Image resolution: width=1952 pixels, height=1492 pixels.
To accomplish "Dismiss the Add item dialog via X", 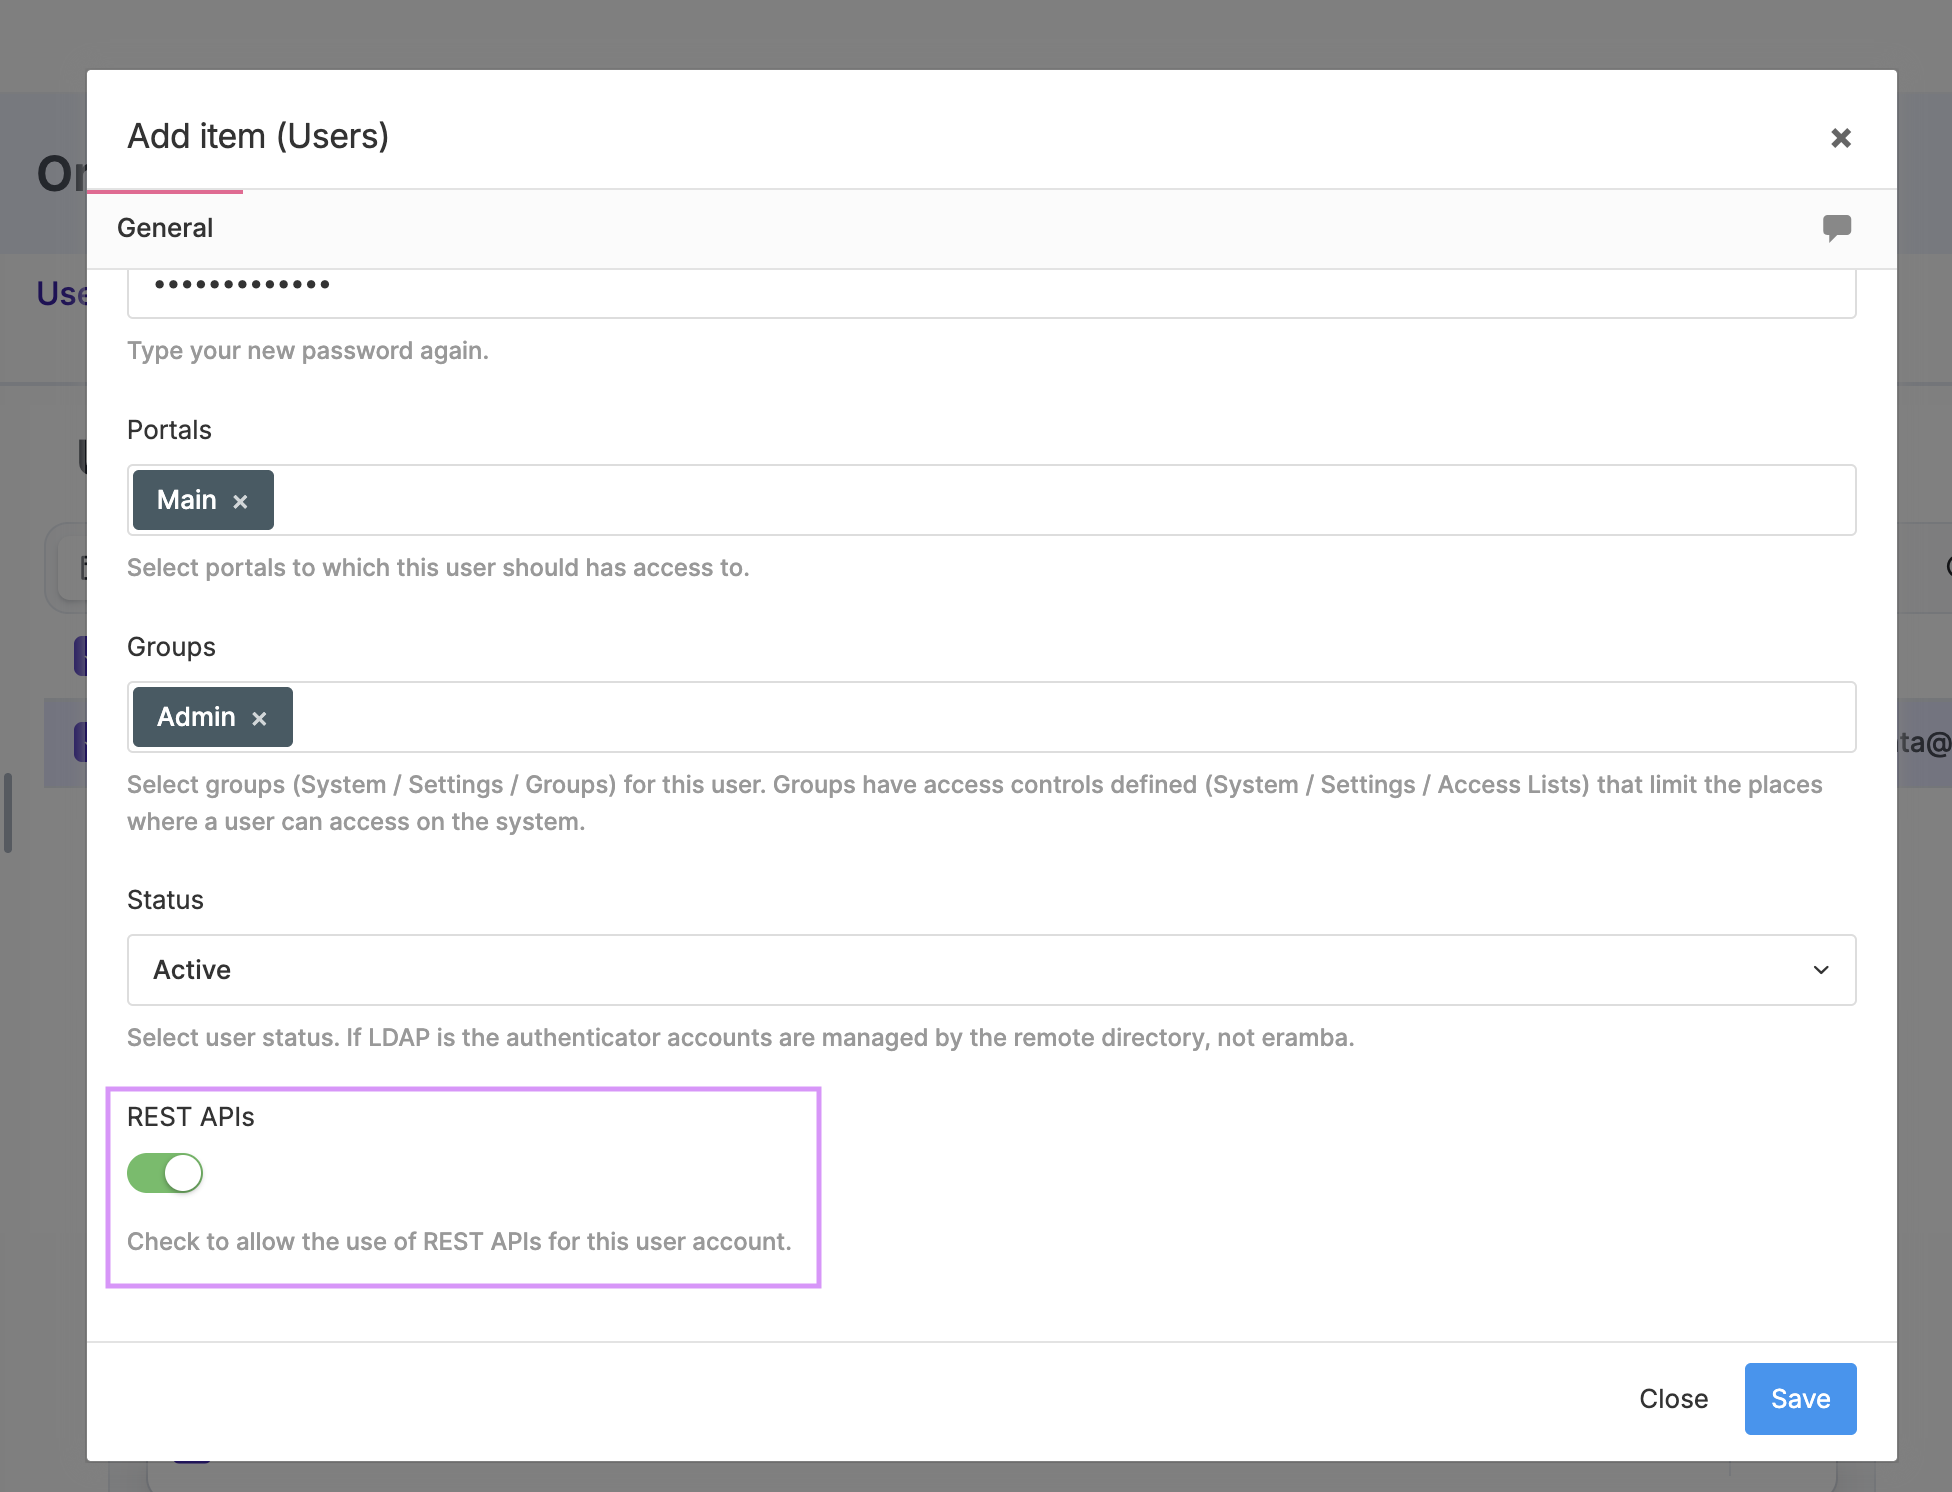I will click(1840, 138).
